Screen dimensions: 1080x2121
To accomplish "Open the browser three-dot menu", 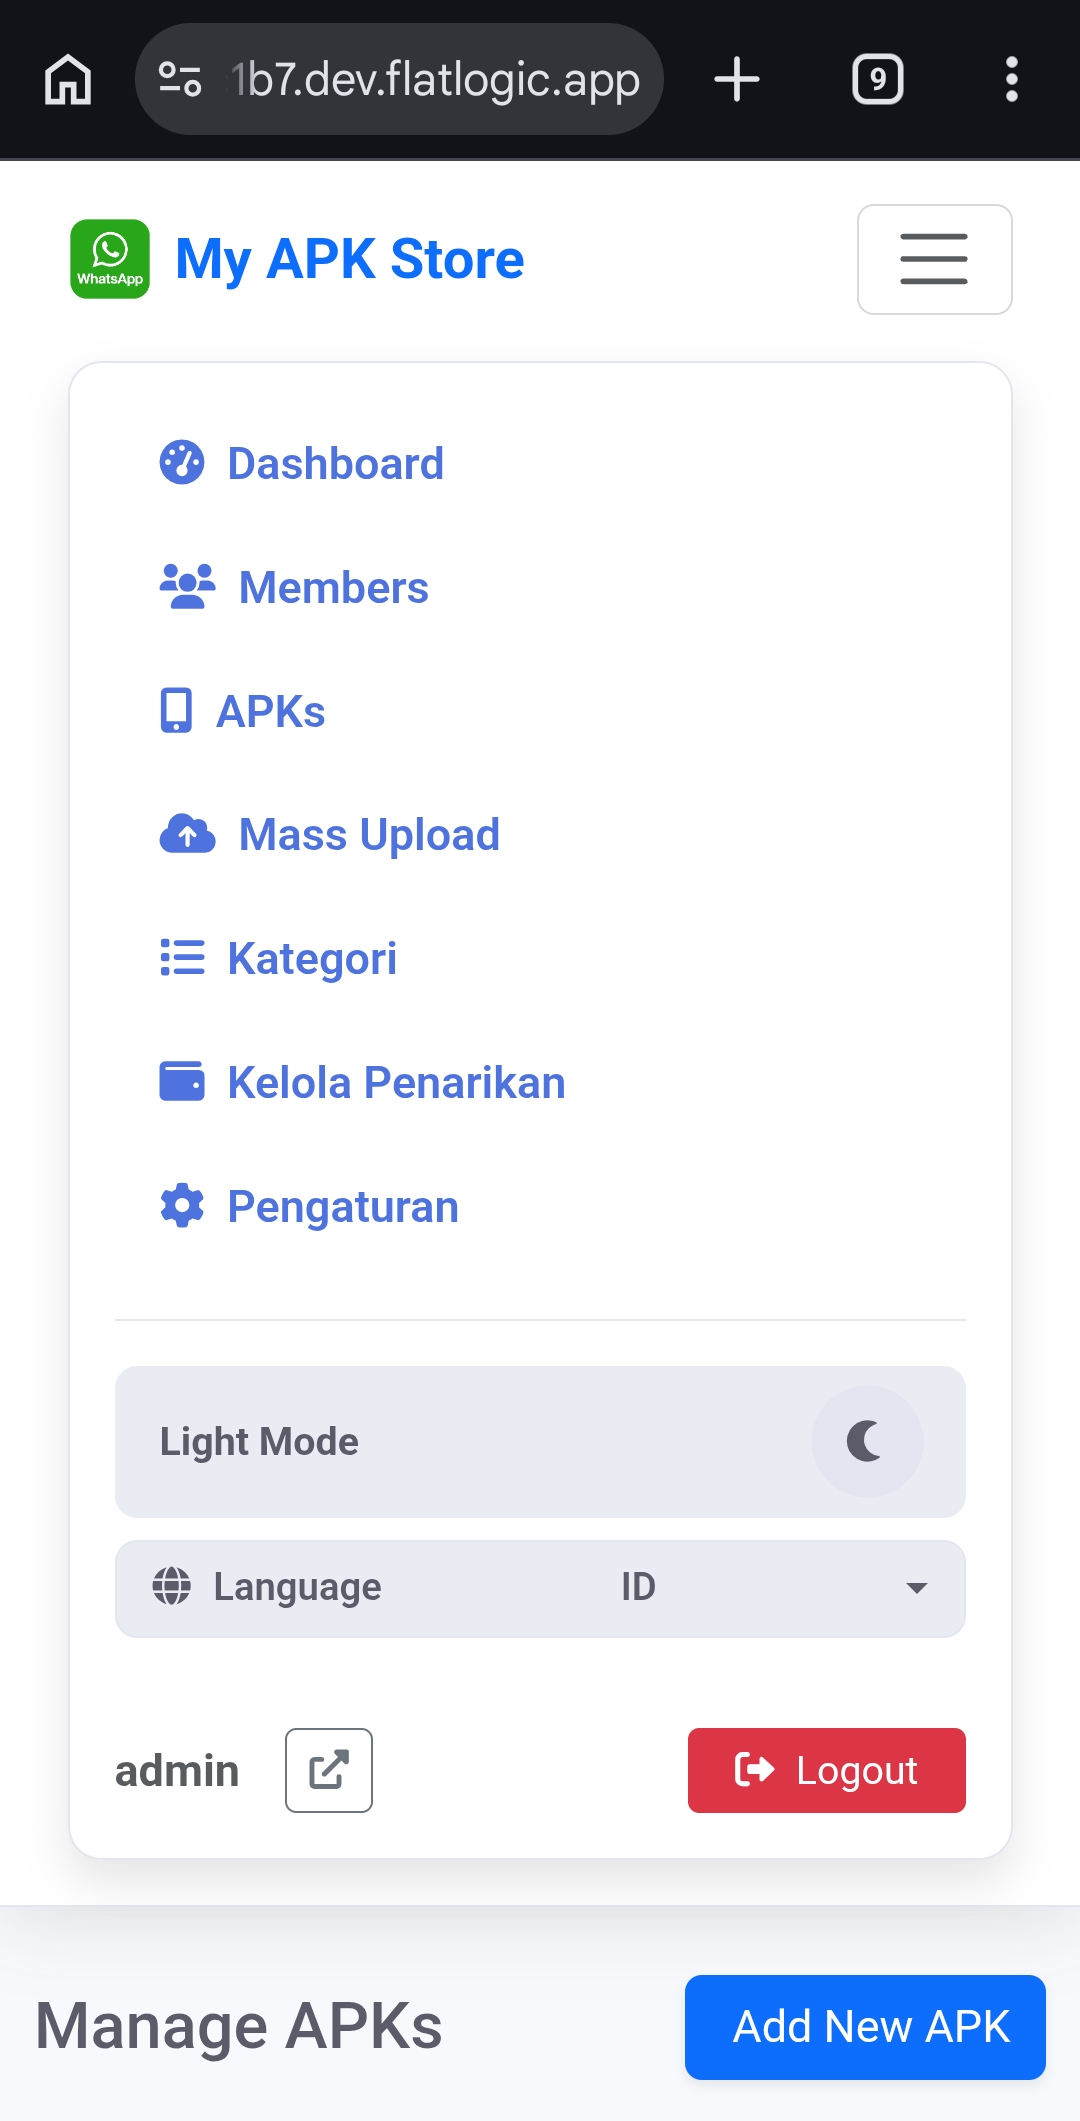I will point(1011,79).
